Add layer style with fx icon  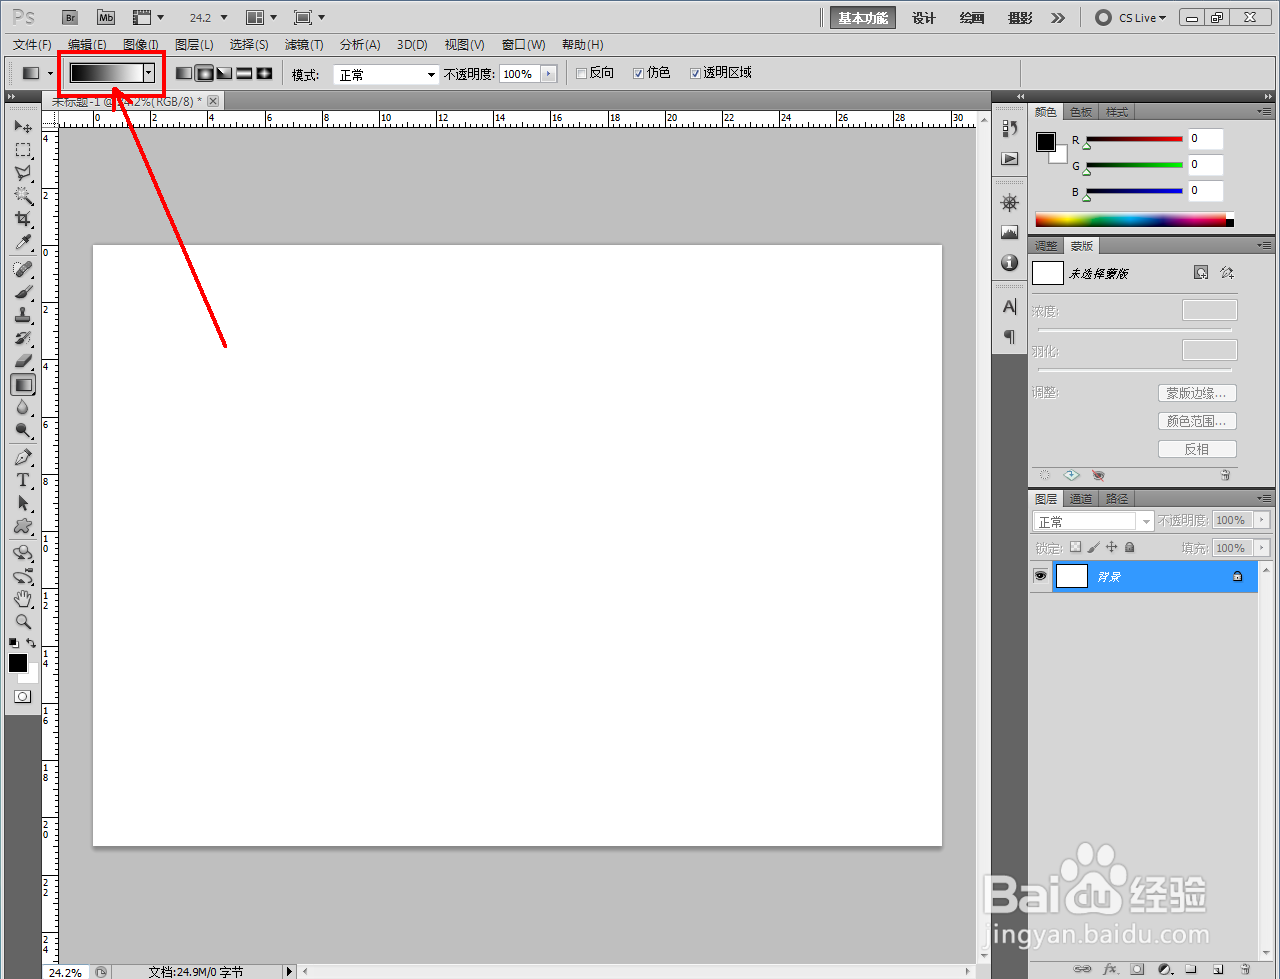[1110, 969]
